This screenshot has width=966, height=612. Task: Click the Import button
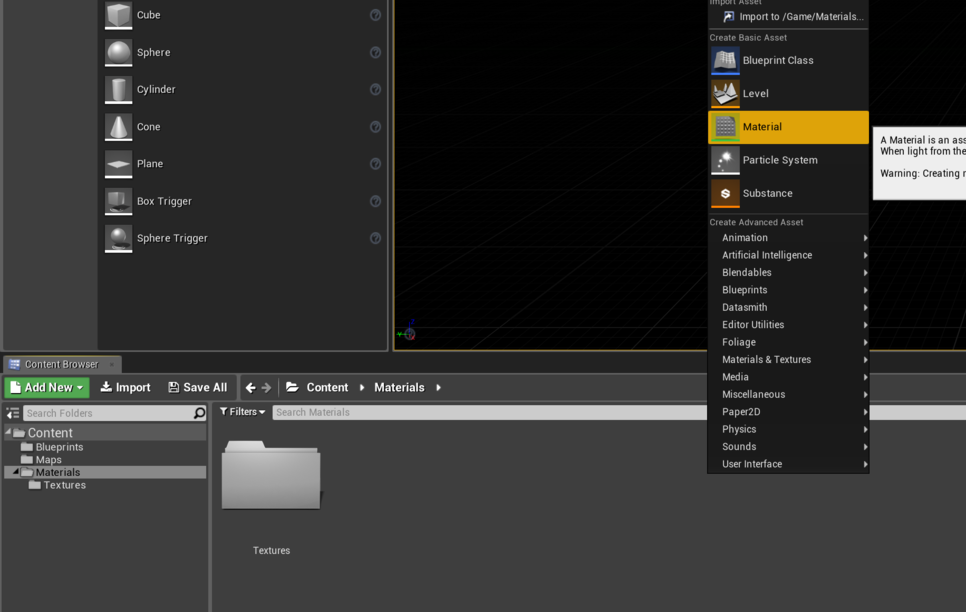(125, 388)
